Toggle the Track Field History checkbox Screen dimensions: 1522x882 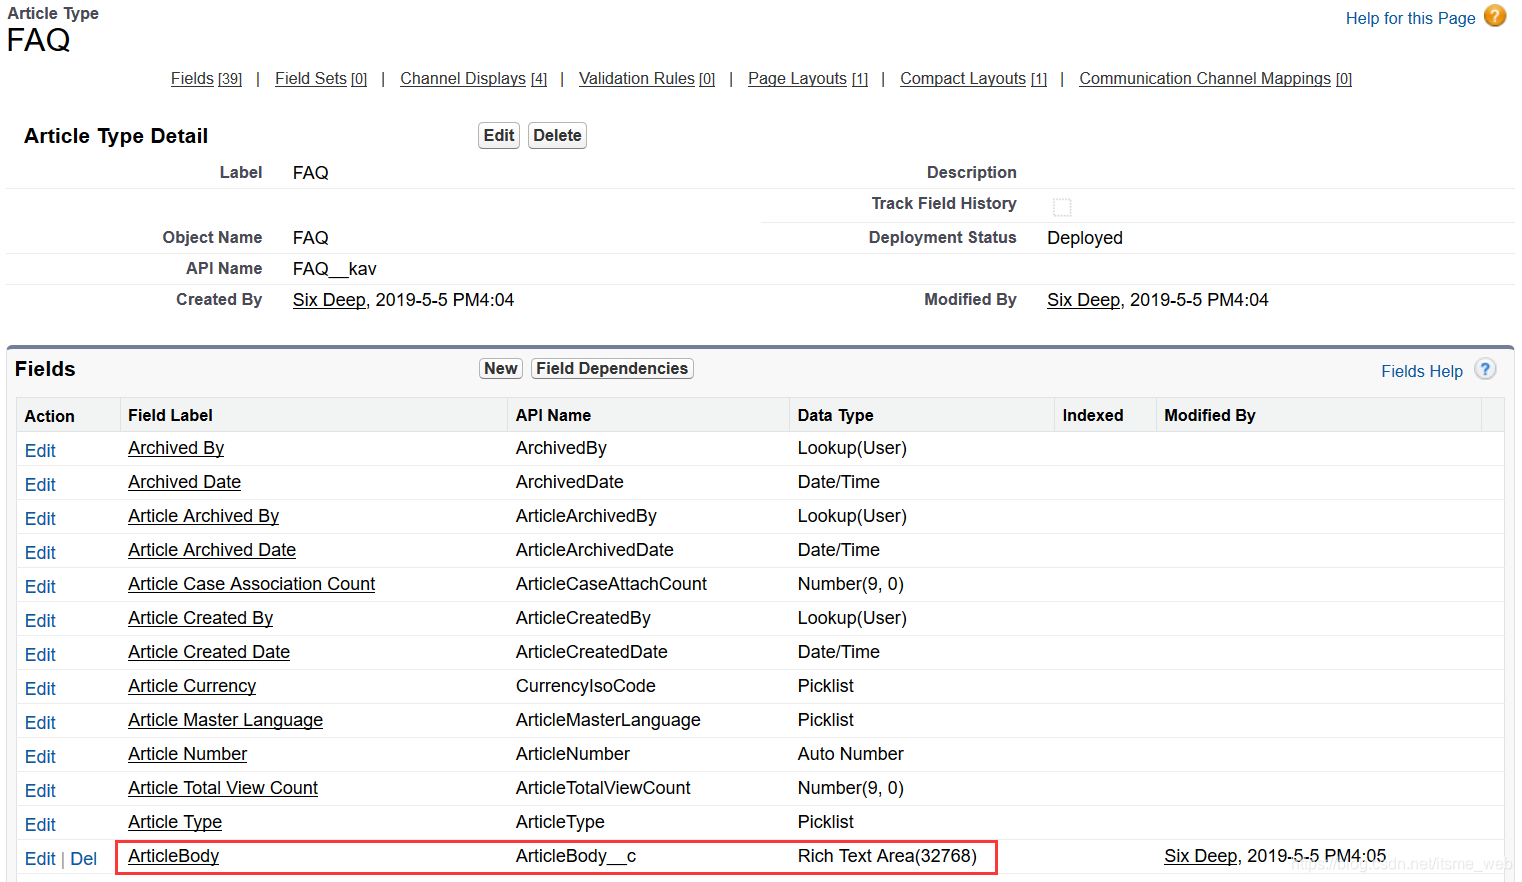click(x=1062, y=206)
